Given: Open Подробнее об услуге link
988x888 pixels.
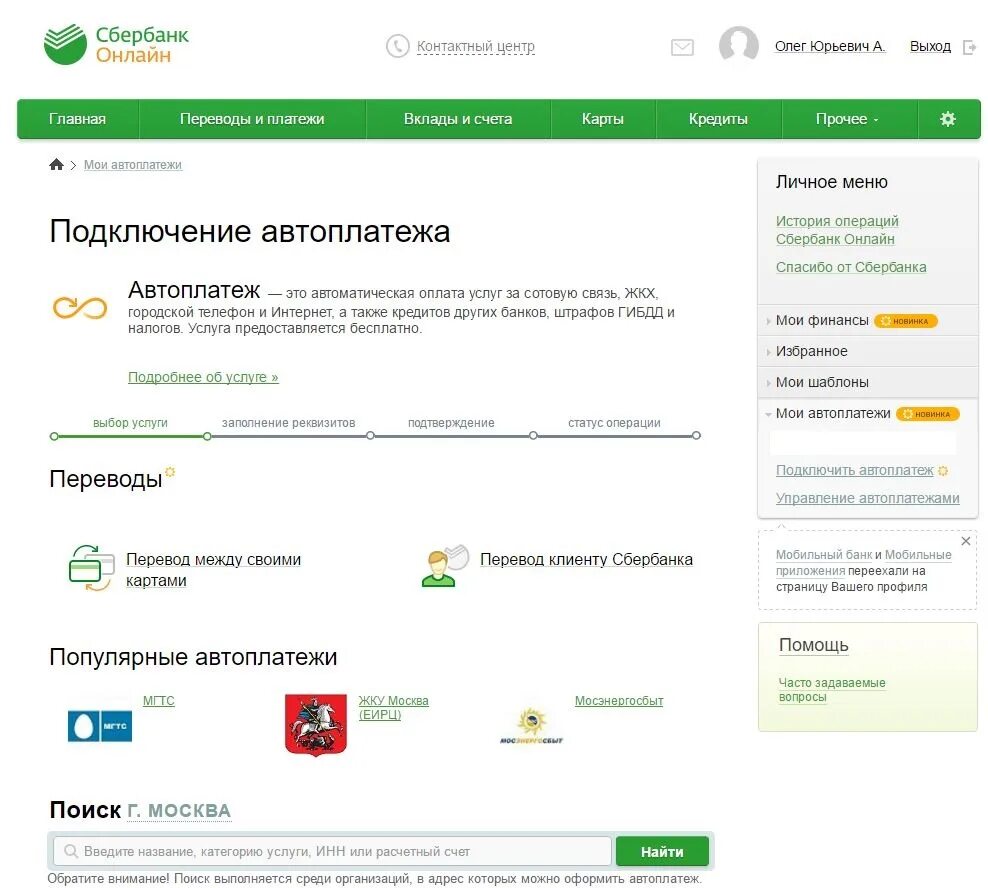Looking at the screenshot, I should click(x=203, y=377).
